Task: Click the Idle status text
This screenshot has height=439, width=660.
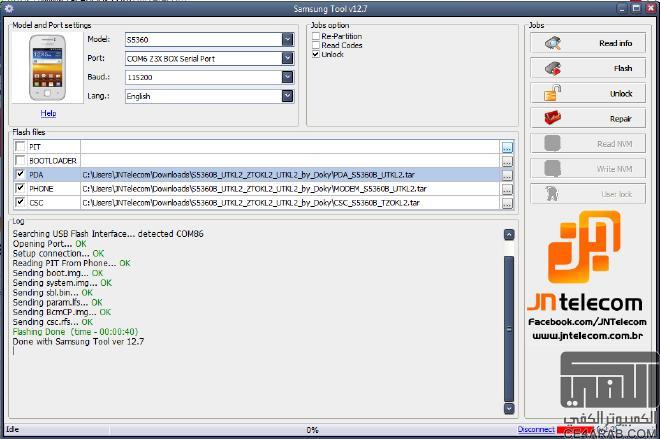Action: [x=12, y=429]
